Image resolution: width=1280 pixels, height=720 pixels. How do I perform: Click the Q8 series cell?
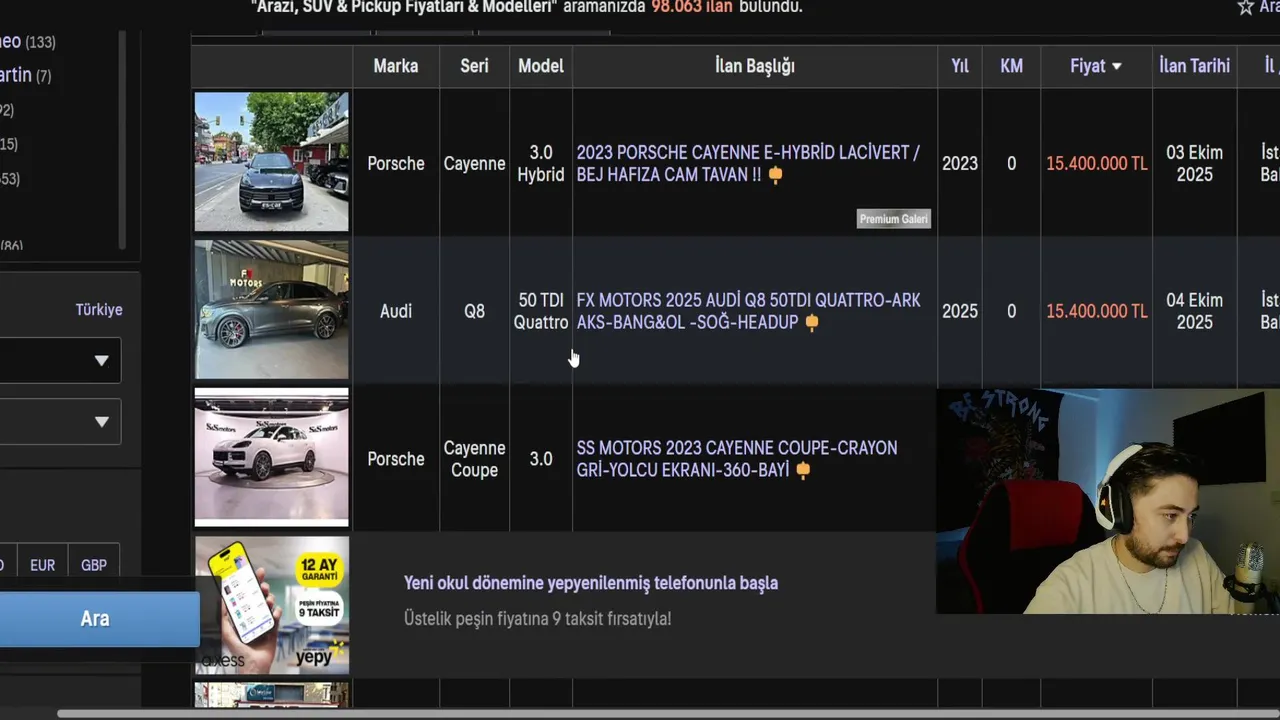coord(474,311)
